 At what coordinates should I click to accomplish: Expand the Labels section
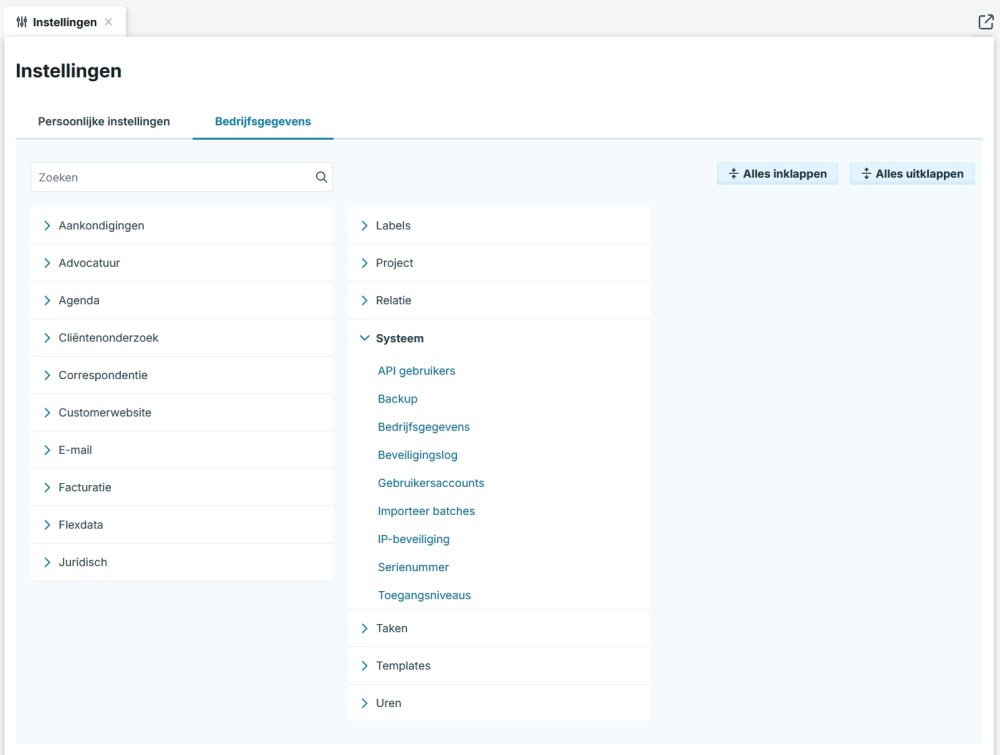coord(499,226)
